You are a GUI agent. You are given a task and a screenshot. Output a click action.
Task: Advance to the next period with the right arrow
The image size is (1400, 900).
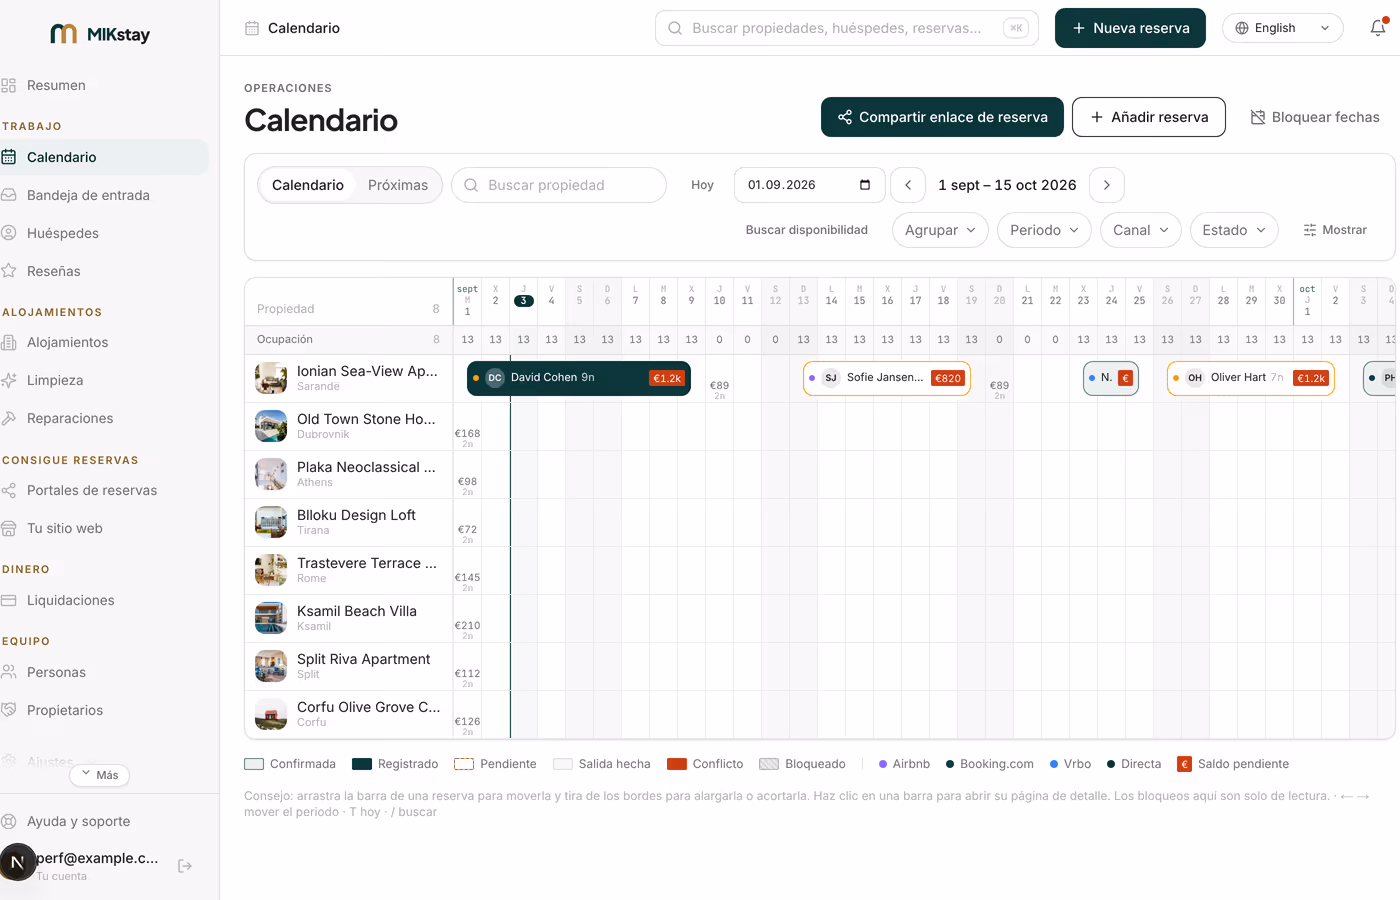point(1106,185)
